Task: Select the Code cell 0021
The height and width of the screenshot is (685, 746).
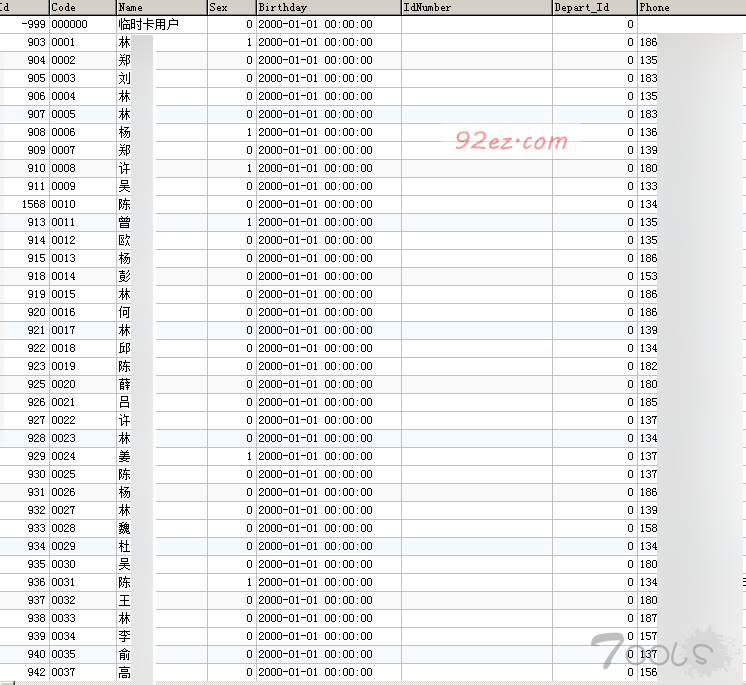Action: 83,402
